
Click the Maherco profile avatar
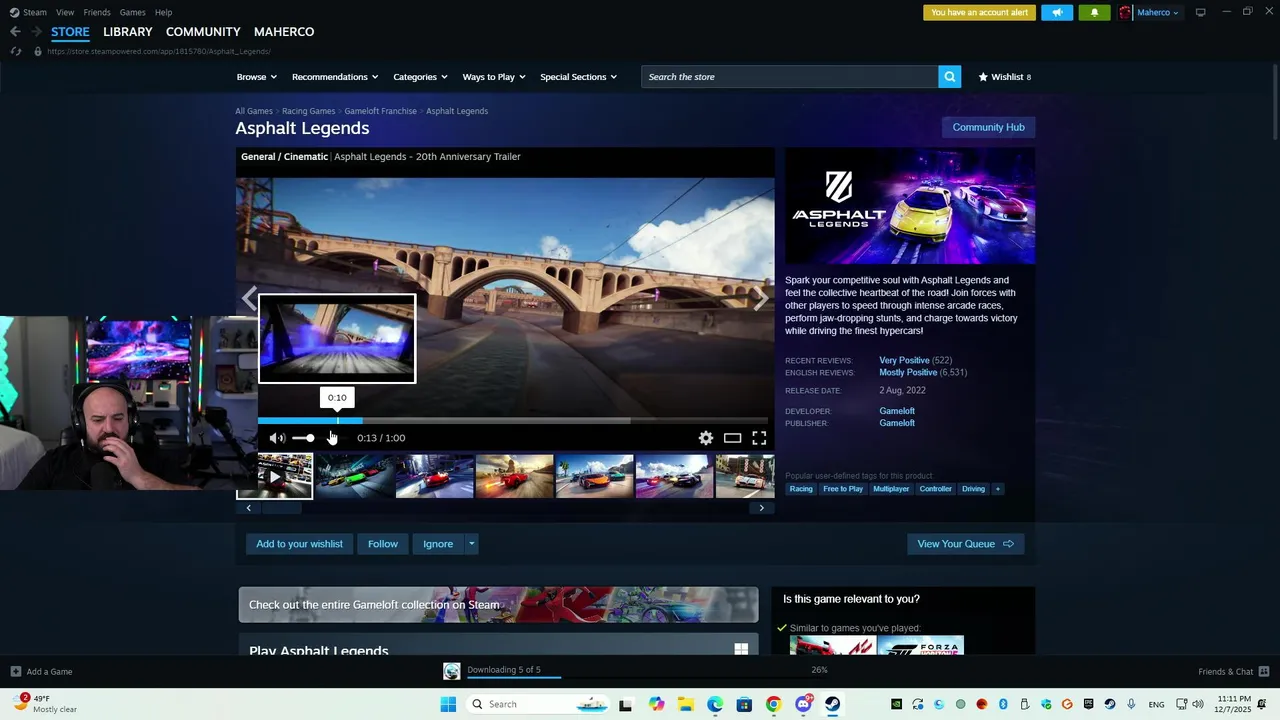pos(1125,12)
